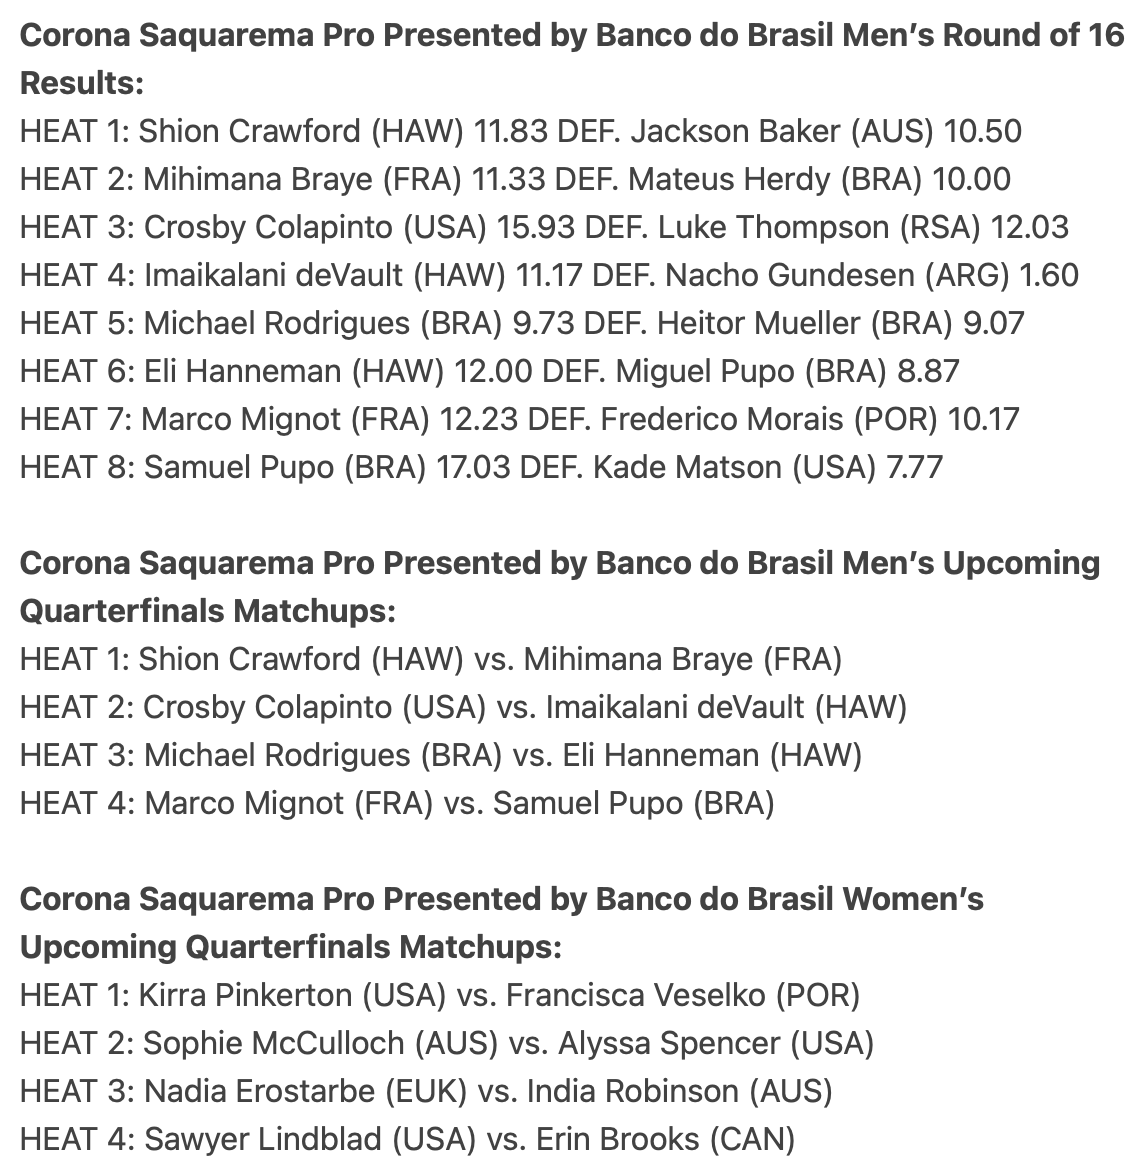Select quarterfinal Crawford vs. Mihimana Braye line
Screen dimensions: 1146x1172
coord(431,659)
